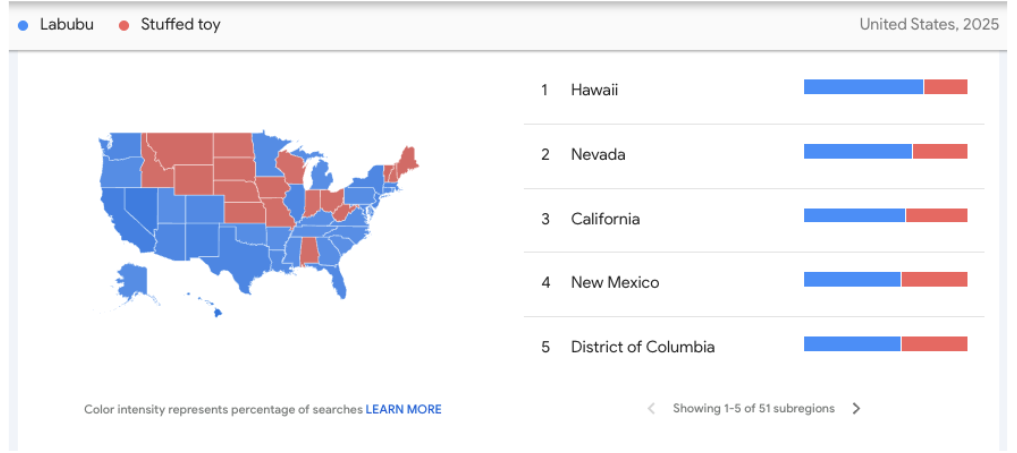The image size is (1017, 453).
Task: Click Nevada's red Stuffed toy bar segment
Action: pos(939,151)
